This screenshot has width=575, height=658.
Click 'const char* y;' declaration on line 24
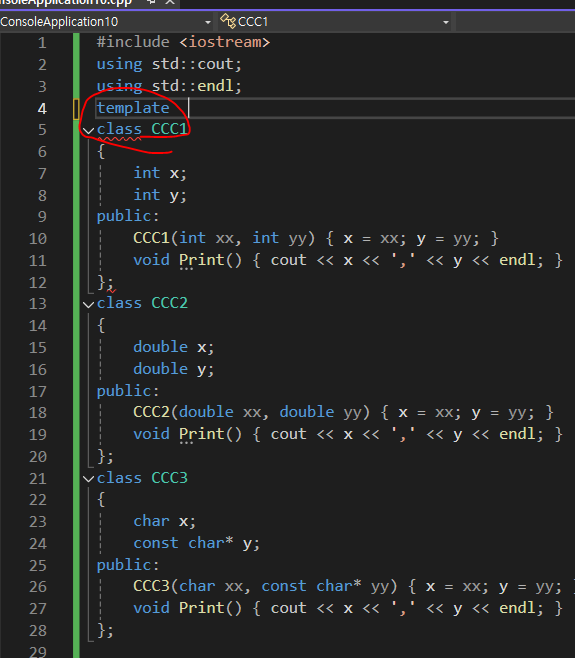coord(197,543)
